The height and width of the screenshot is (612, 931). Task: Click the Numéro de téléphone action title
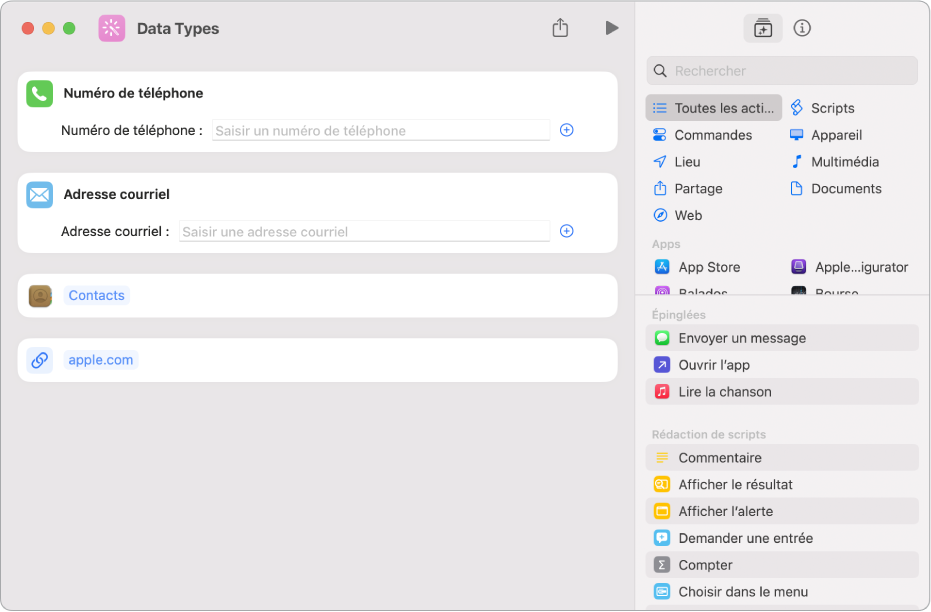coord(133,93)
